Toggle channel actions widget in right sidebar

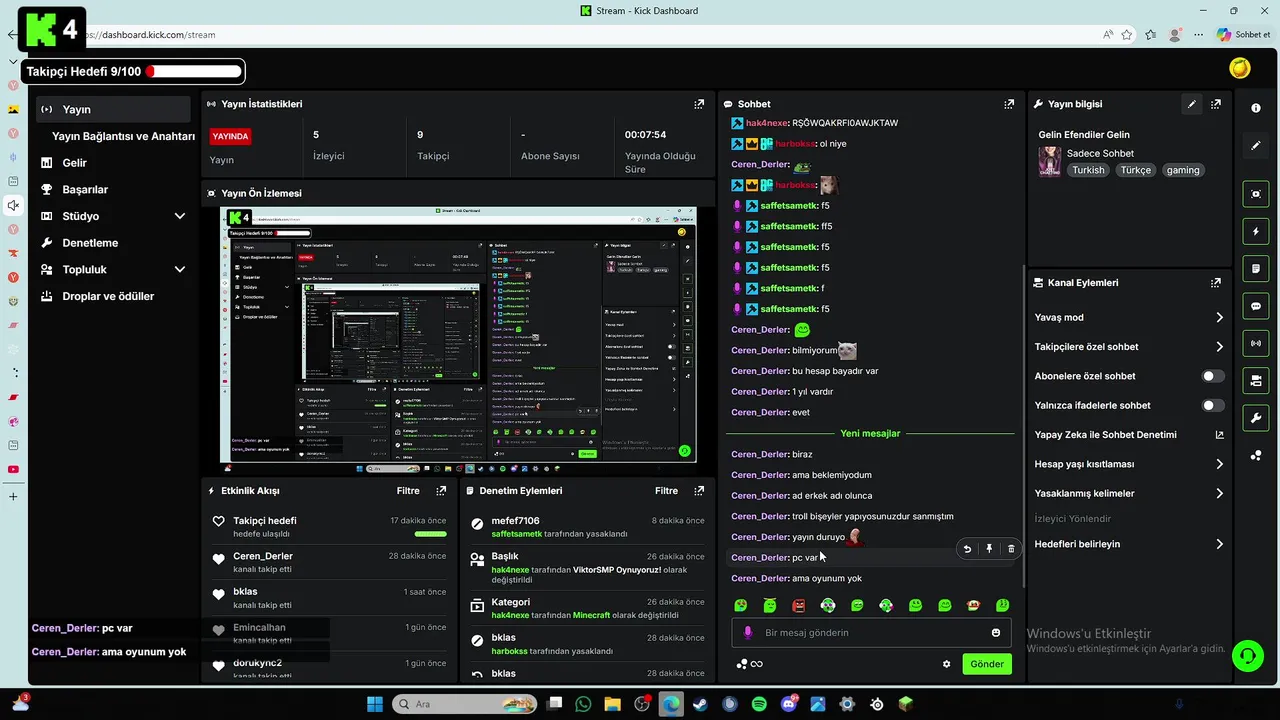point(1256,380)
